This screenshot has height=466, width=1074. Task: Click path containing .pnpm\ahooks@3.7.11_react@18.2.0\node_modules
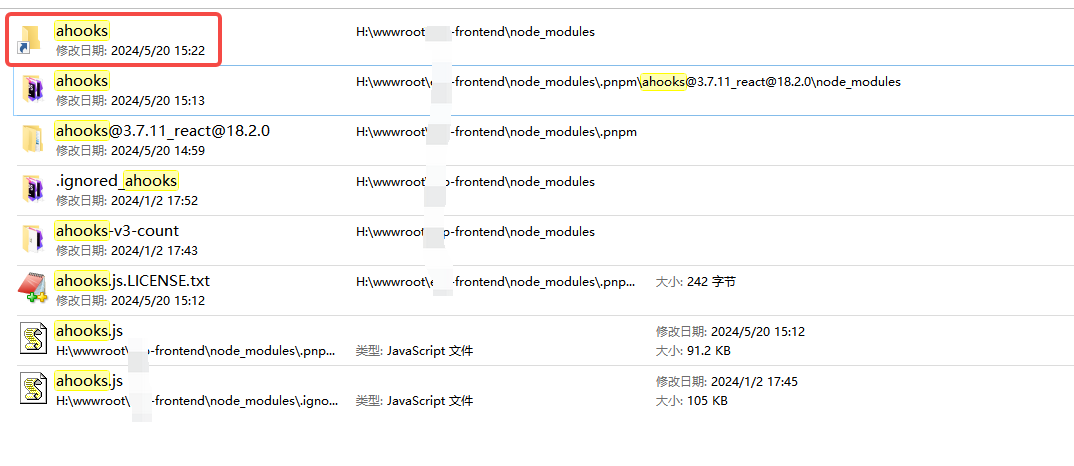pos(628,82)
